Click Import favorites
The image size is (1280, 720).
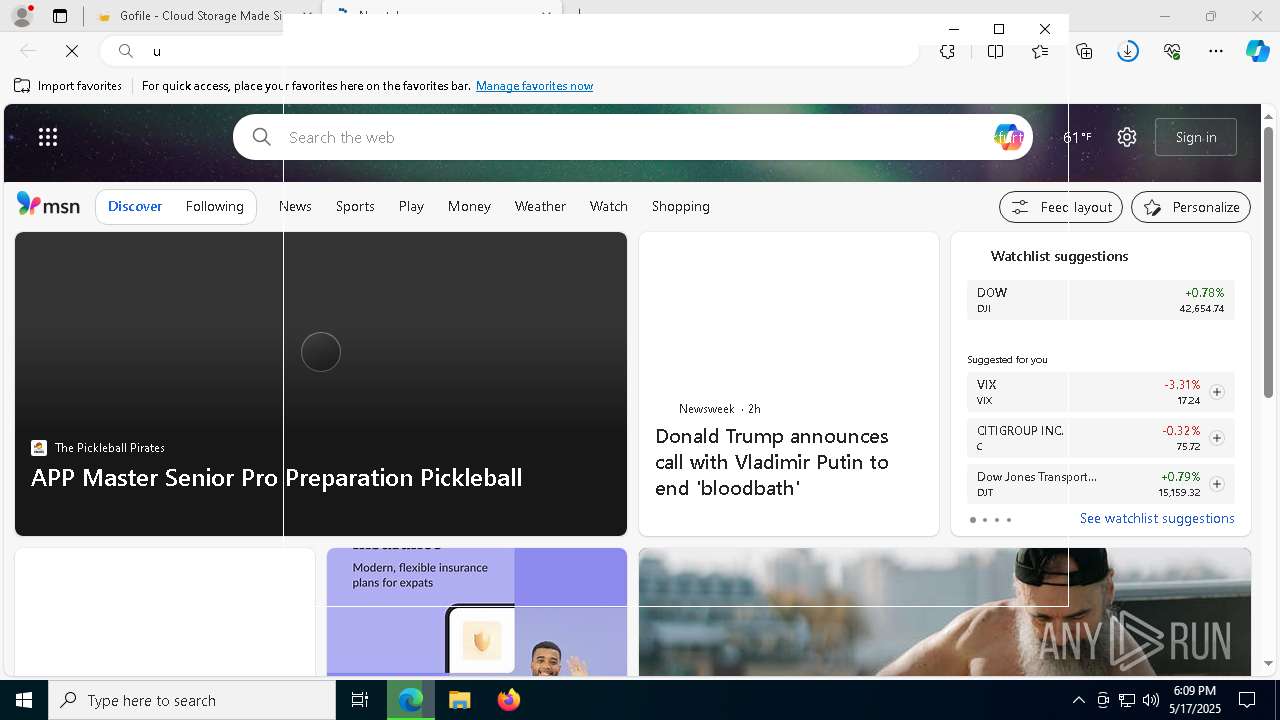[x=68, y=86]
